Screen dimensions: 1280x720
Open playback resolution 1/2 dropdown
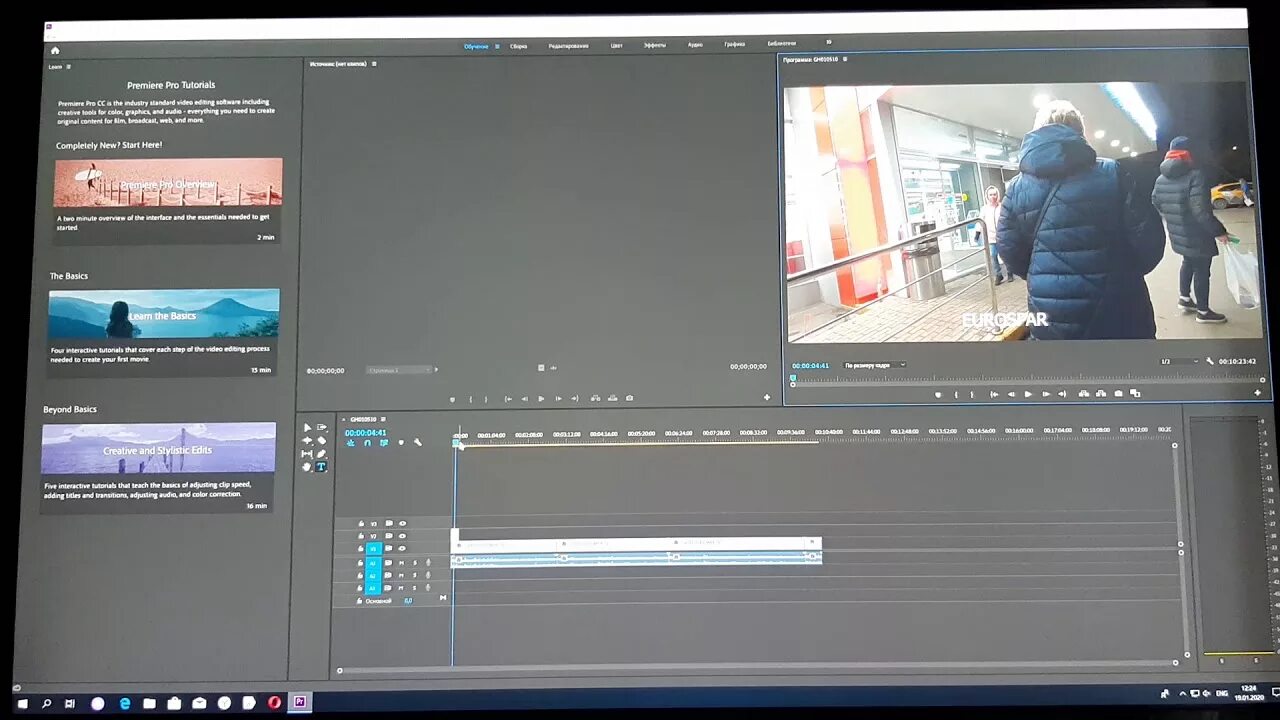point(1180,361)
